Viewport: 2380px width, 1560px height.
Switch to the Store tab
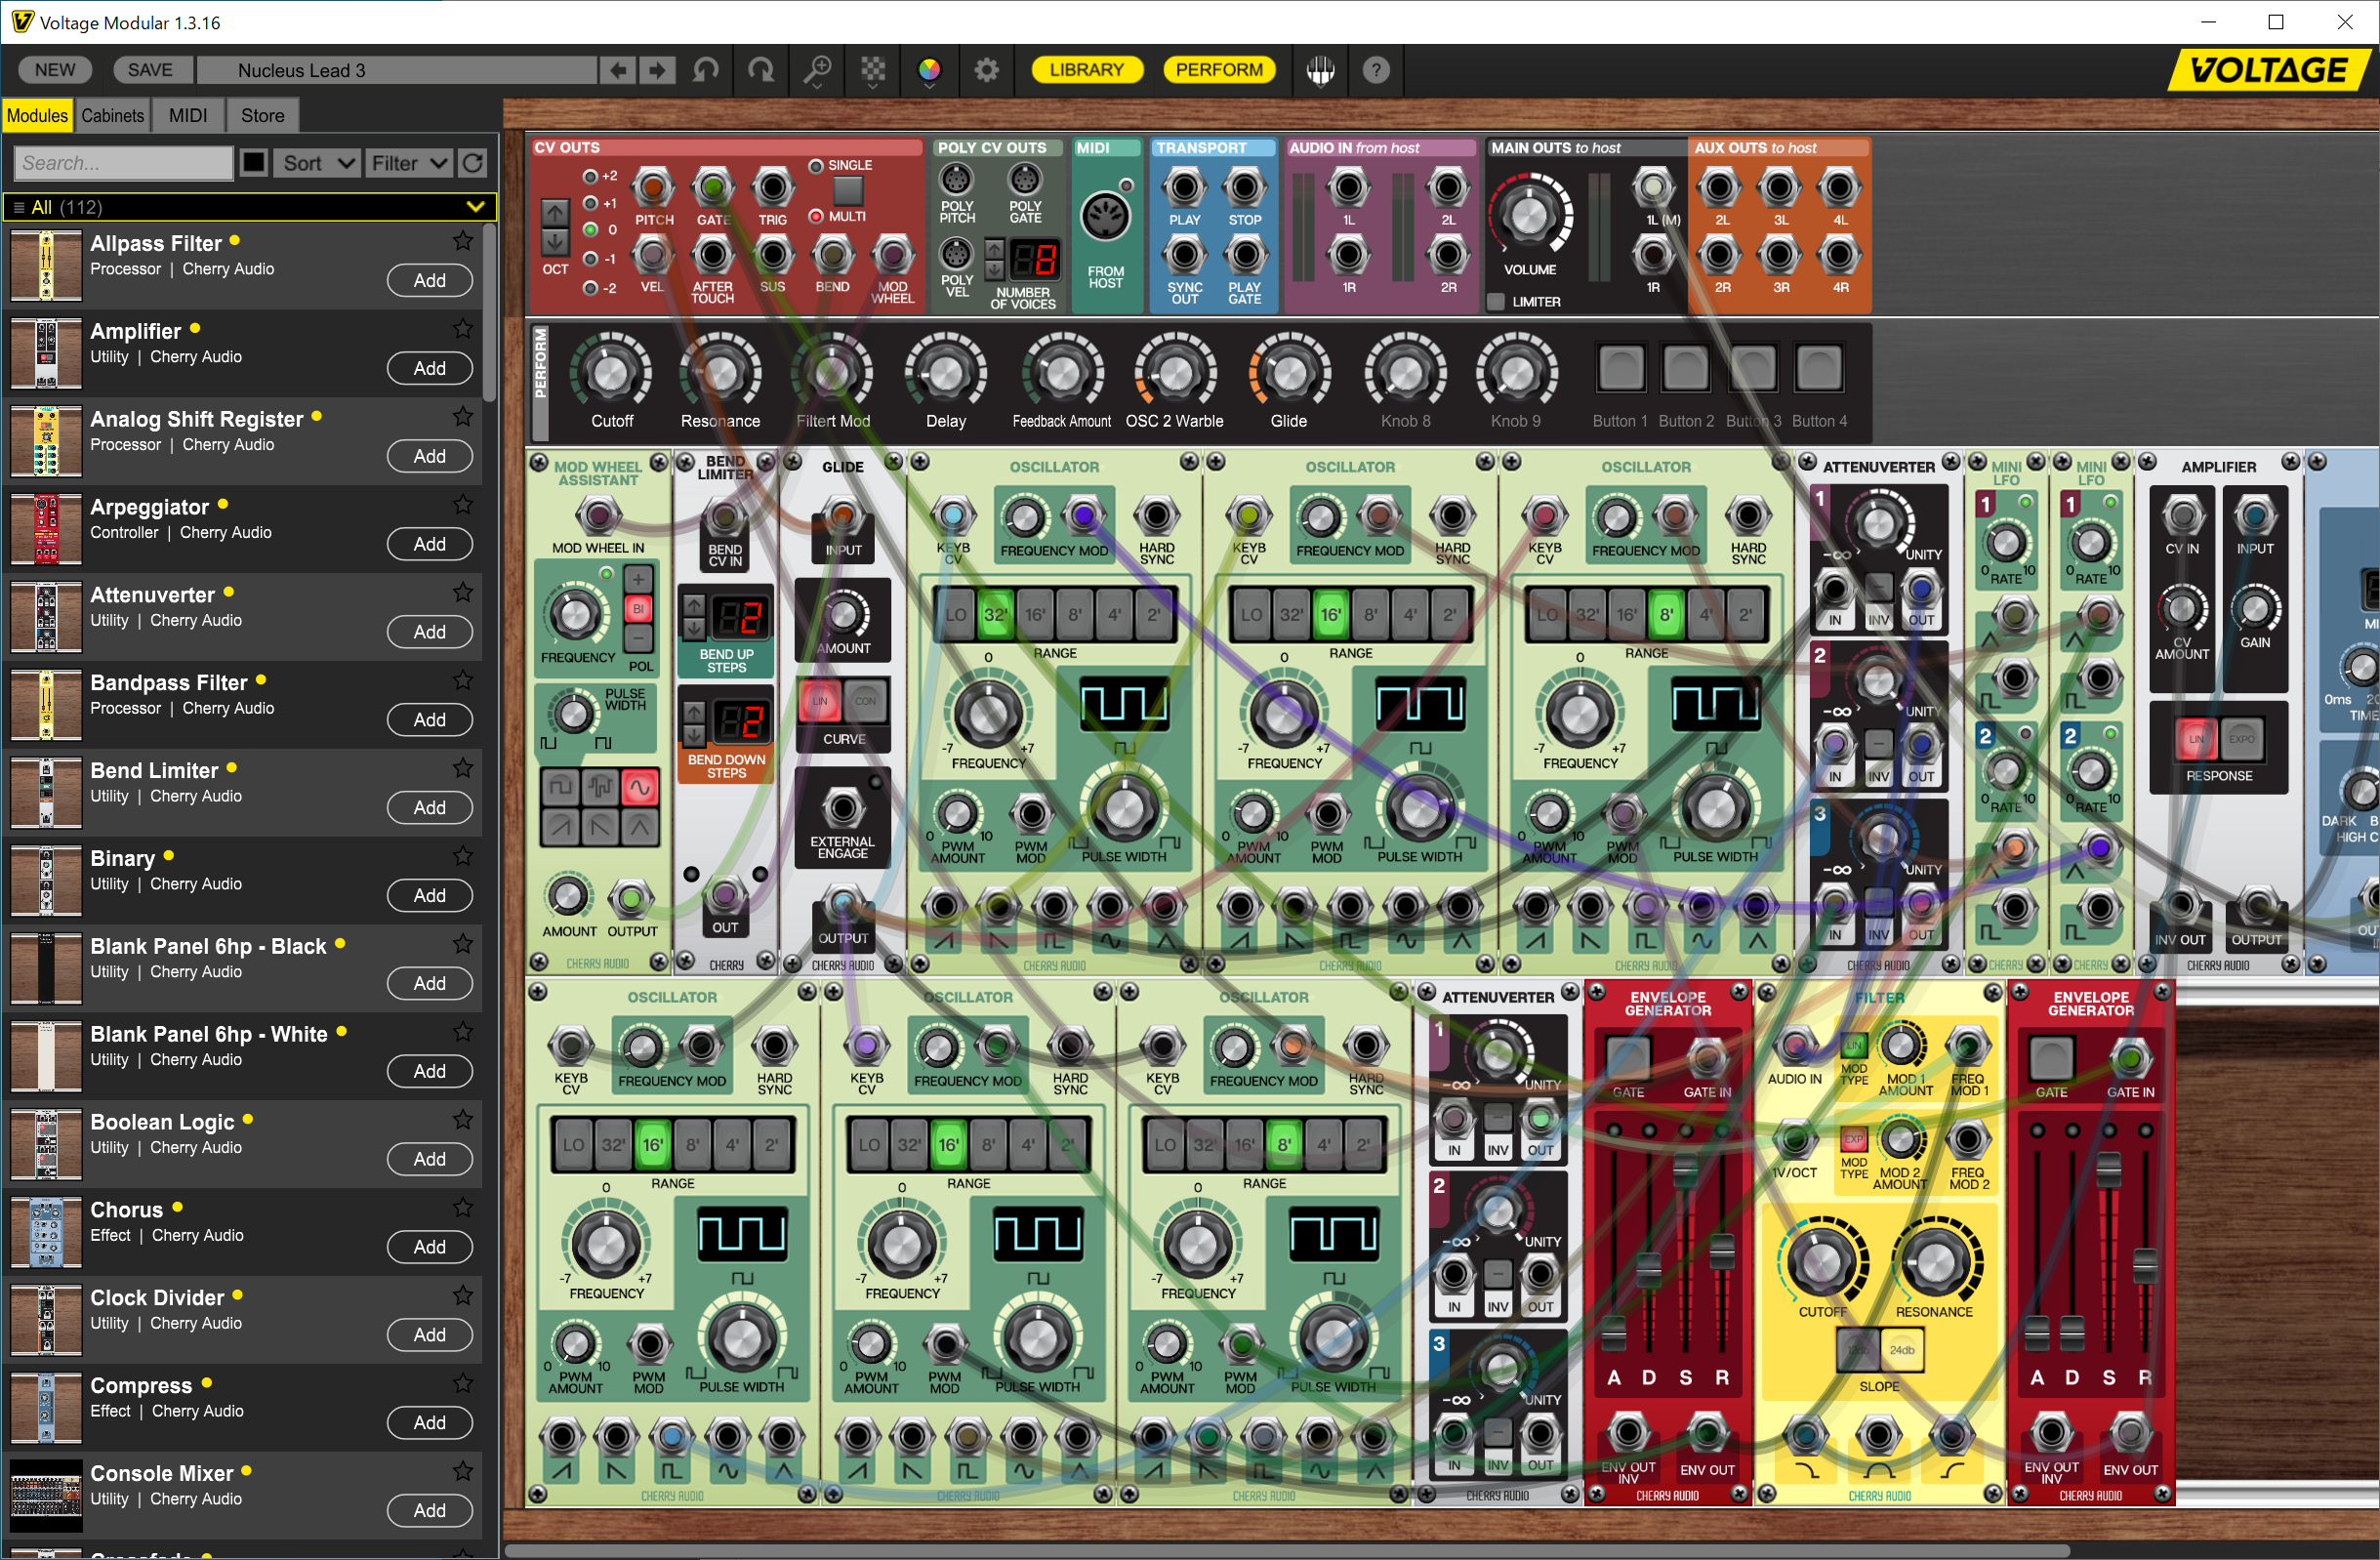(x=262, y=116)
